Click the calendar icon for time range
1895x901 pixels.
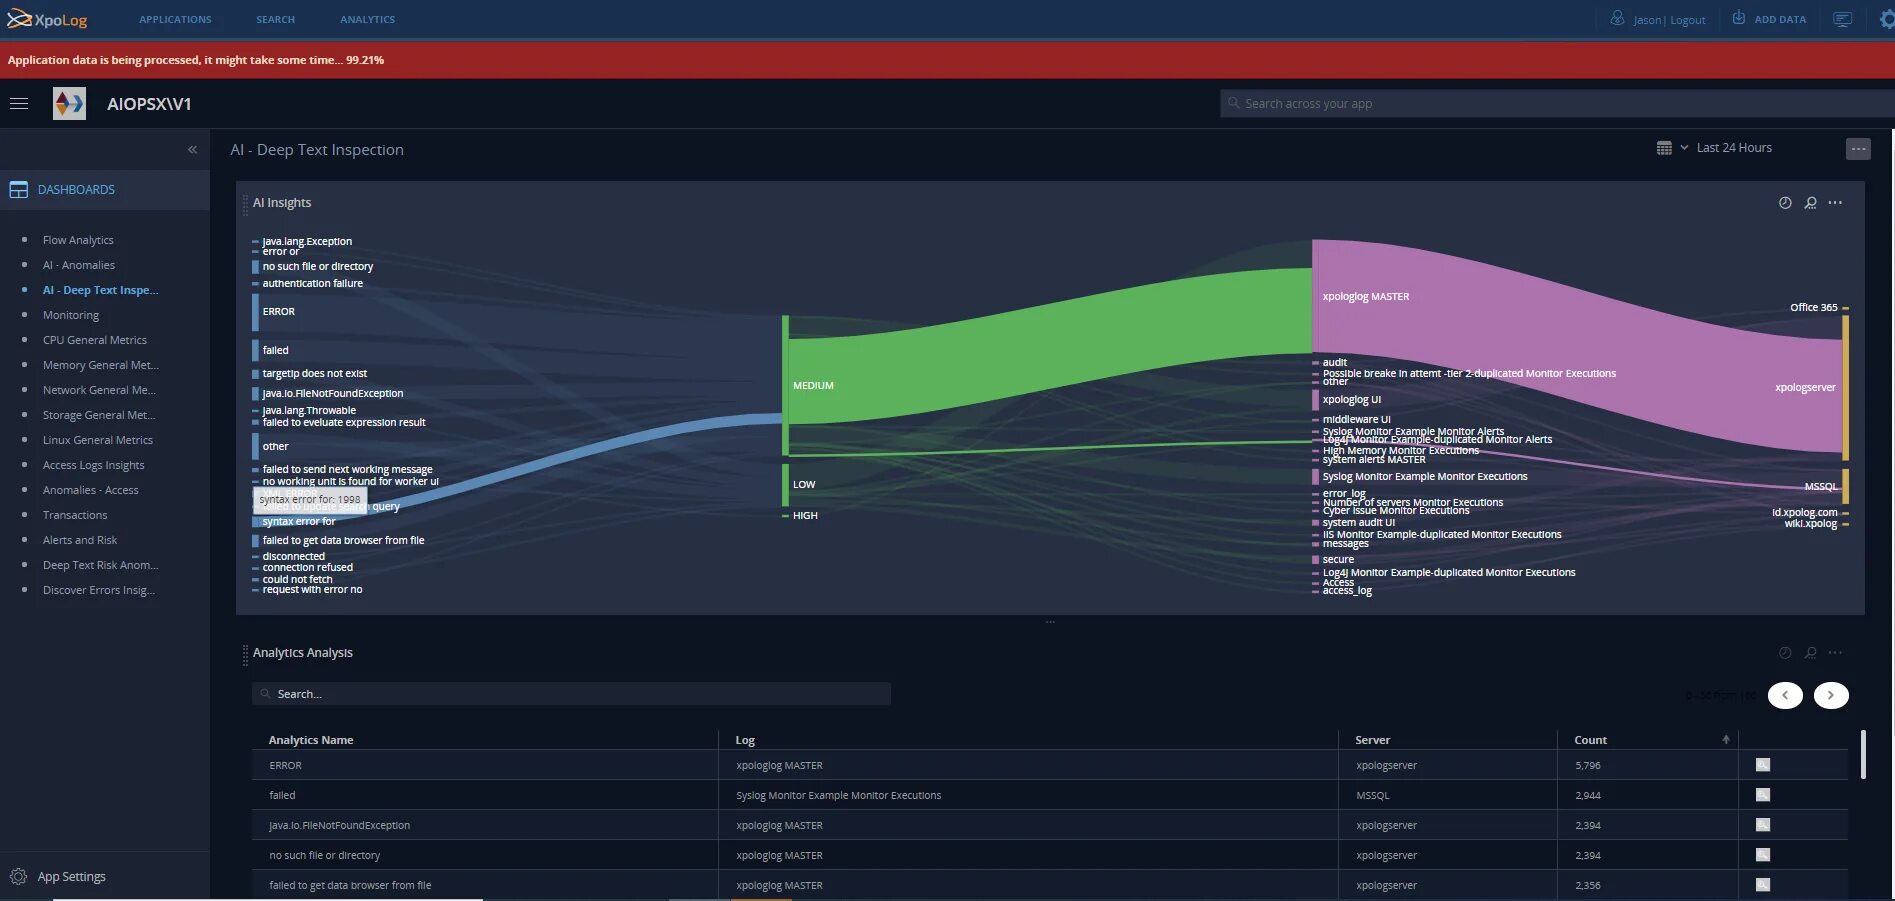point(1664,148)
